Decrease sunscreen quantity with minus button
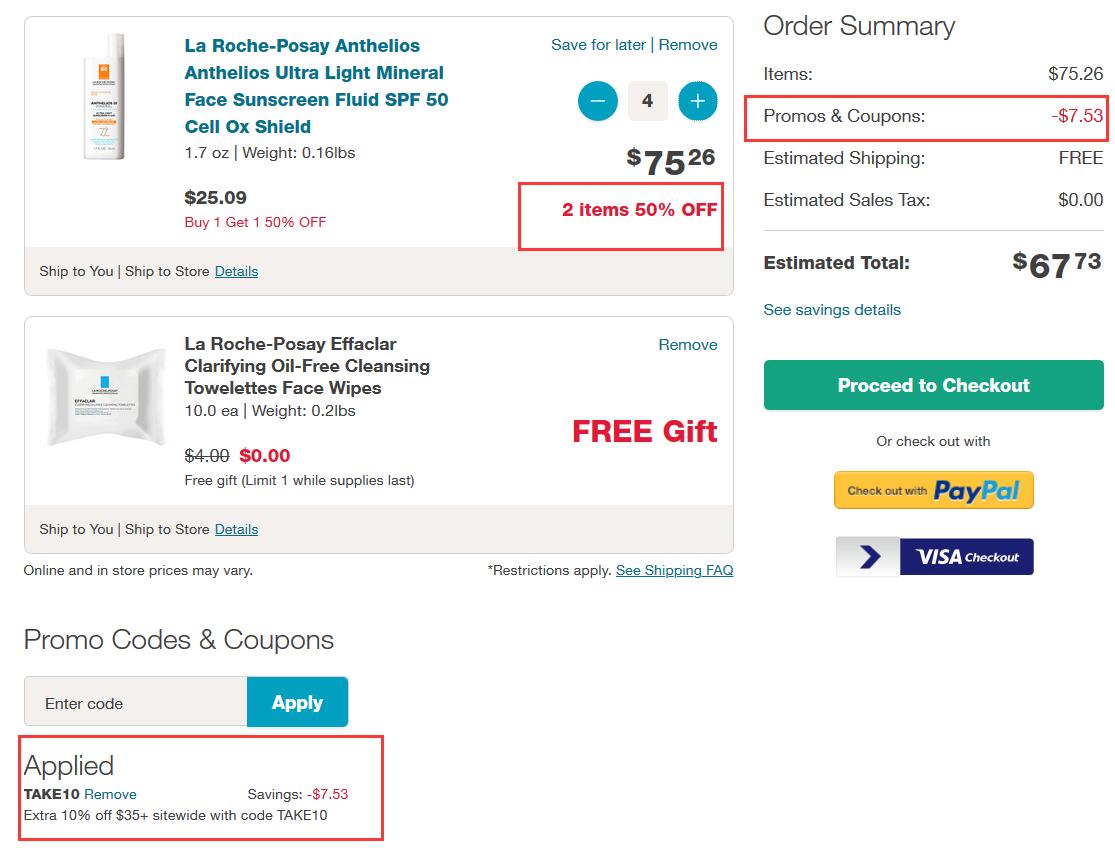 tap(597, 101)
